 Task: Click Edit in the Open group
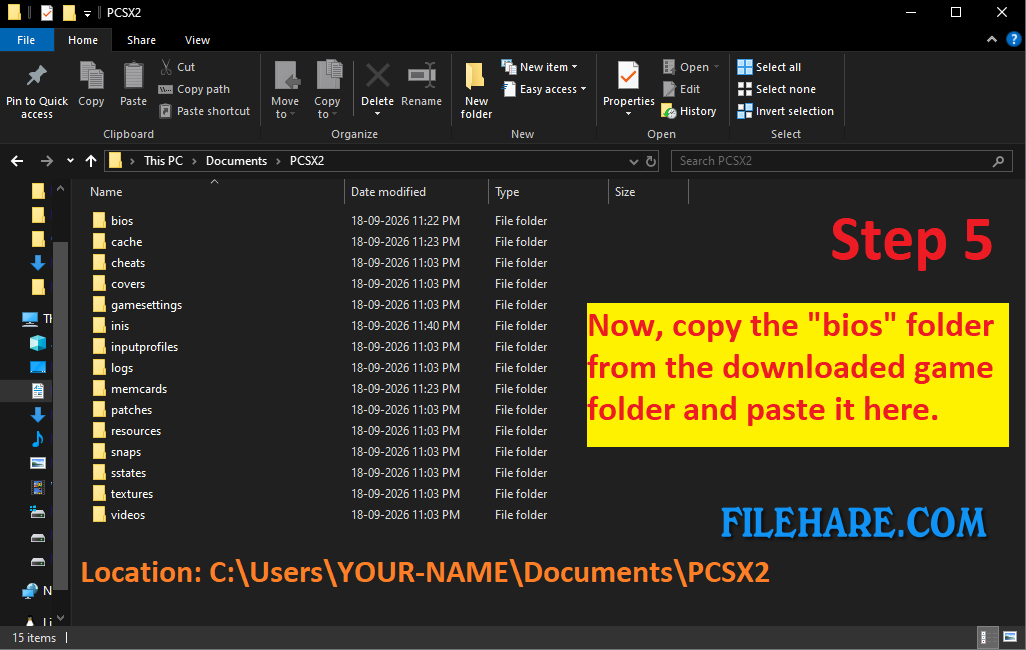(681, 89)
